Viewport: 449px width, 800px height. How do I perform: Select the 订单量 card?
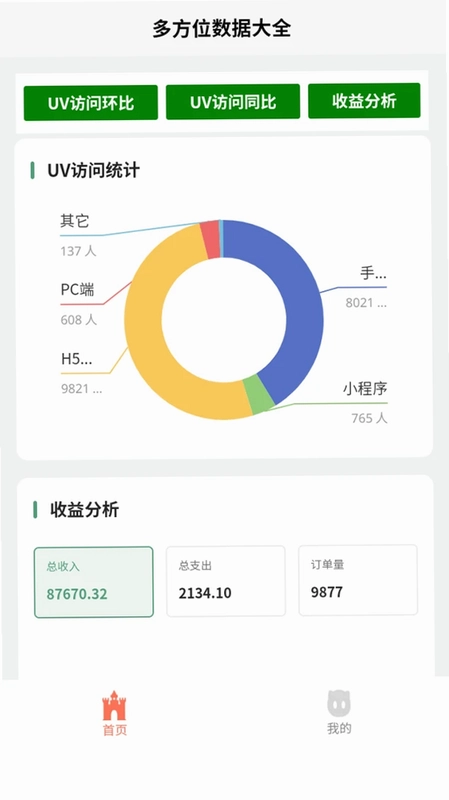point(358,580)
